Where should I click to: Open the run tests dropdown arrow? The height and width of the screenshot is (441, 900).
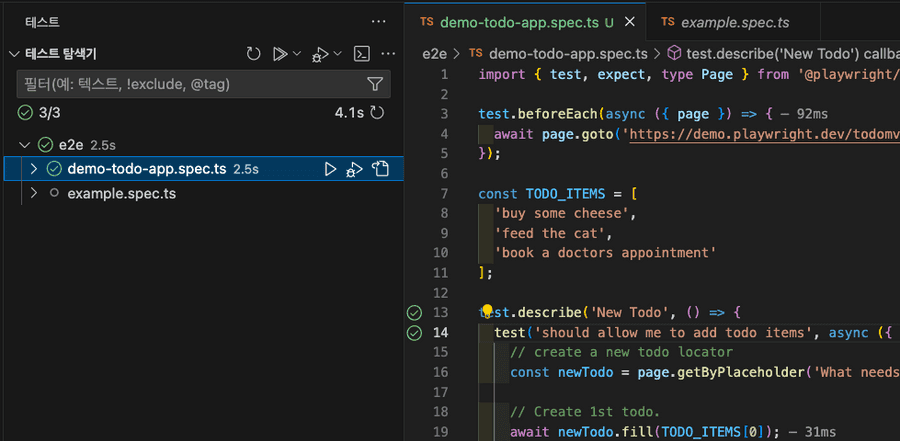click(x=297, y=54)
